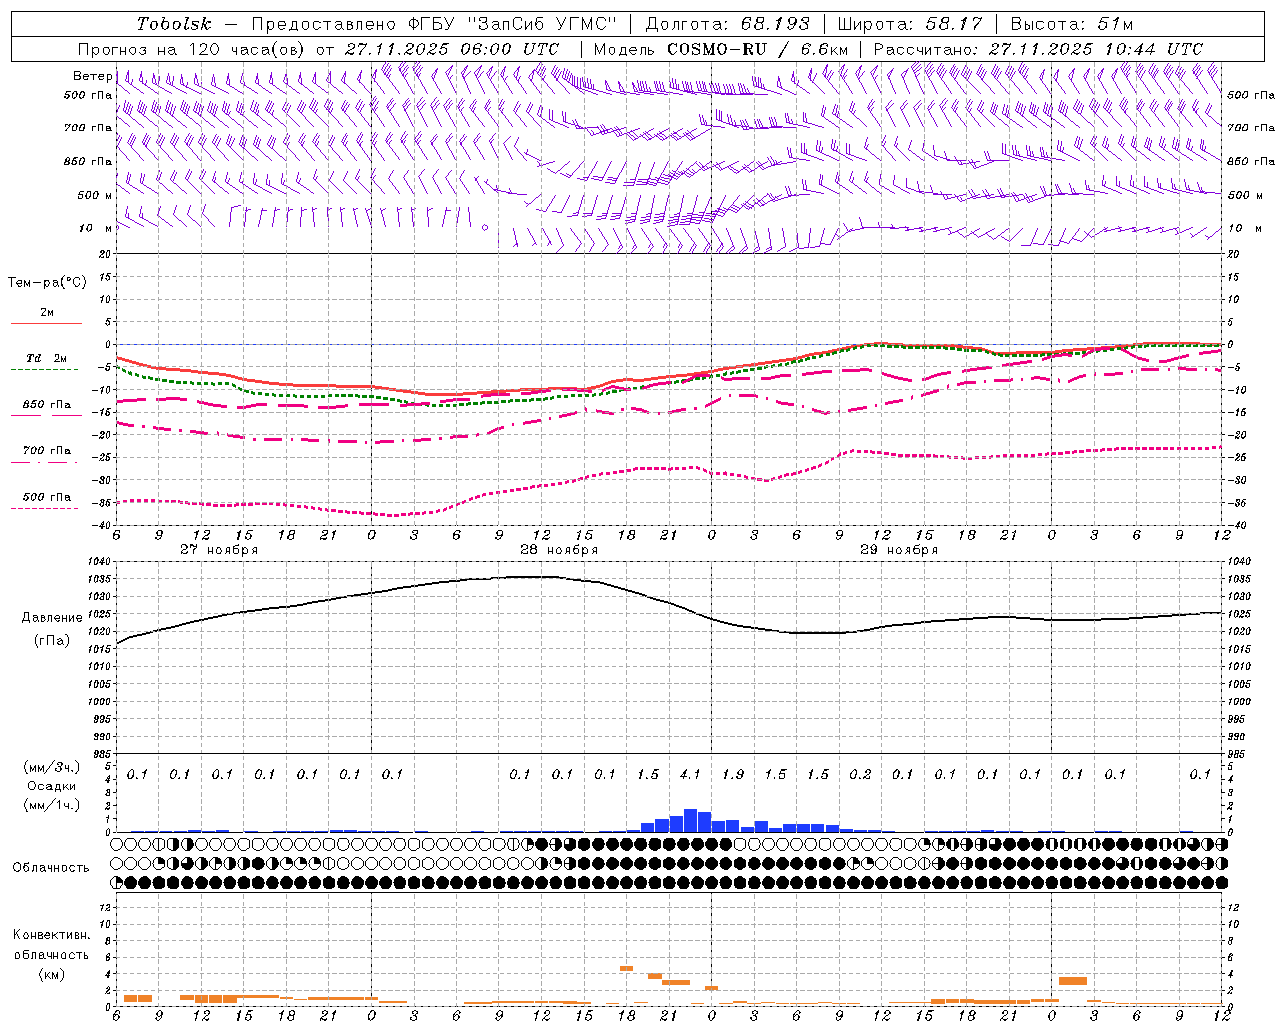Click the solid "2м" temperature legend line

pyautogui.click(x=46, y=323)
